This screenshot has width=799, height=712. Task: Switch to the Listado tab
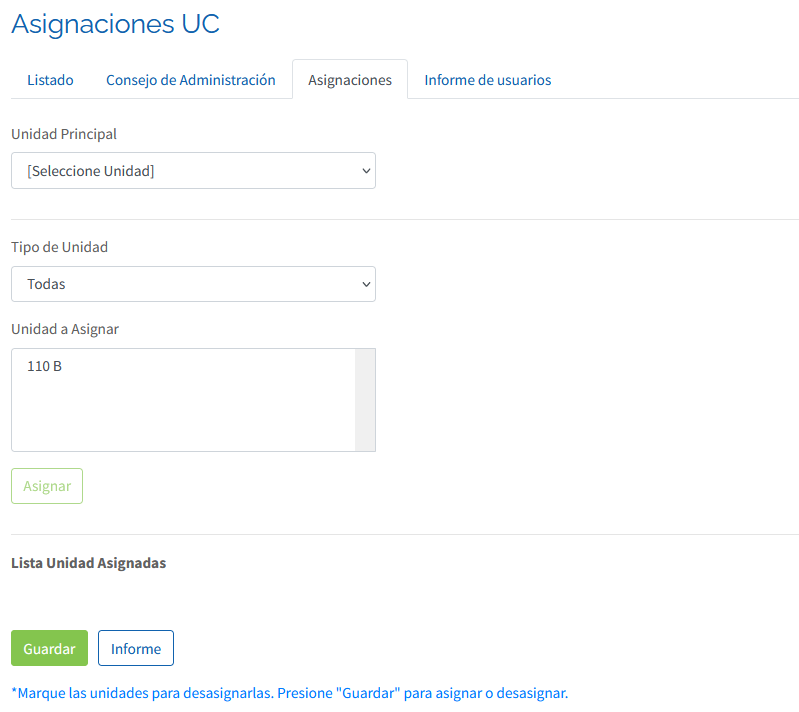[x=50, y=80]
